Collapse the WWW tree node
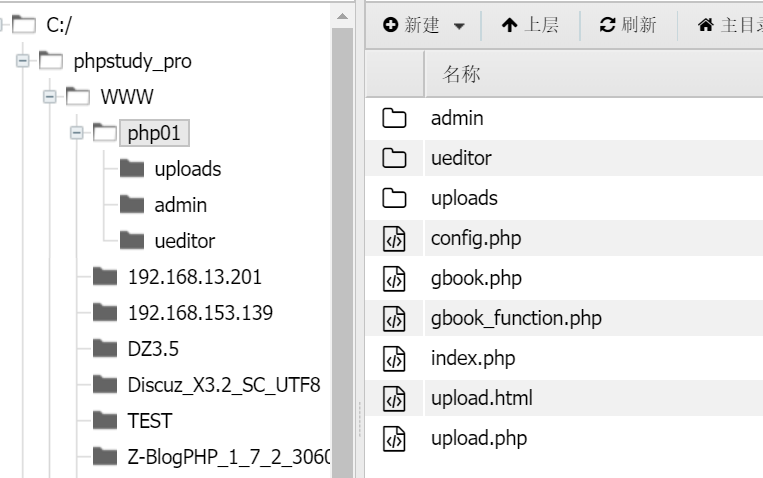 pyautogui.click(x=50, y=97)
